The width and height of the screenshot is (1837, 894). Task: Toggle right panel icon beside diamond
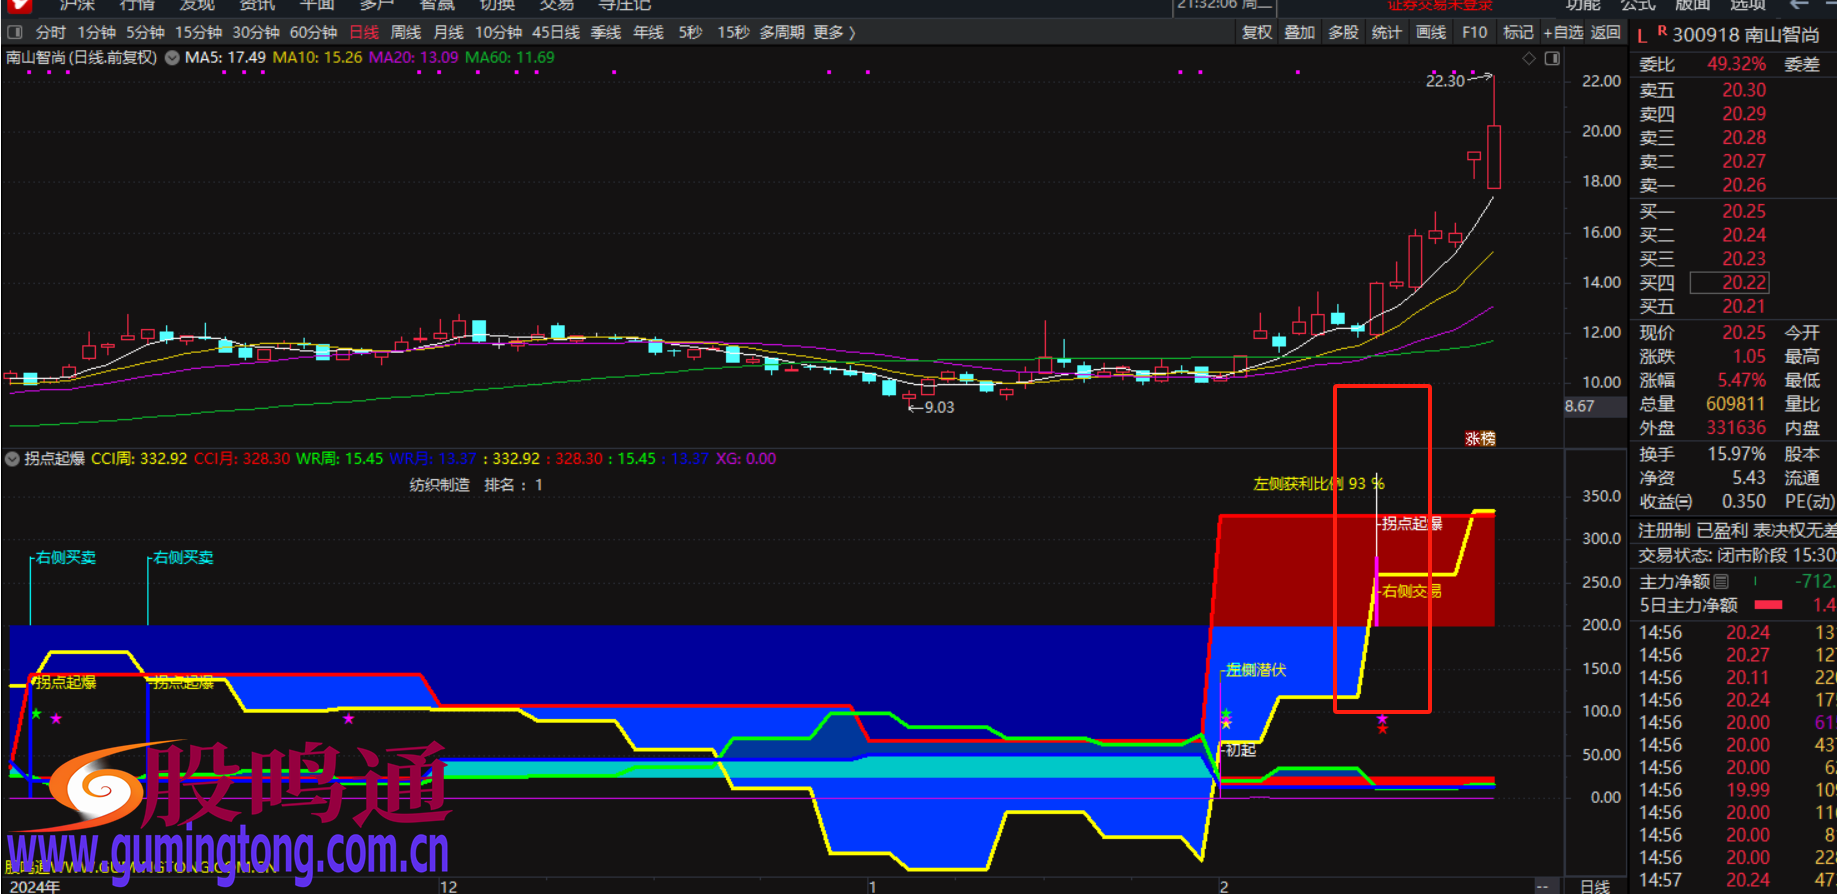pyautogui.click(x=1552, y=58)
